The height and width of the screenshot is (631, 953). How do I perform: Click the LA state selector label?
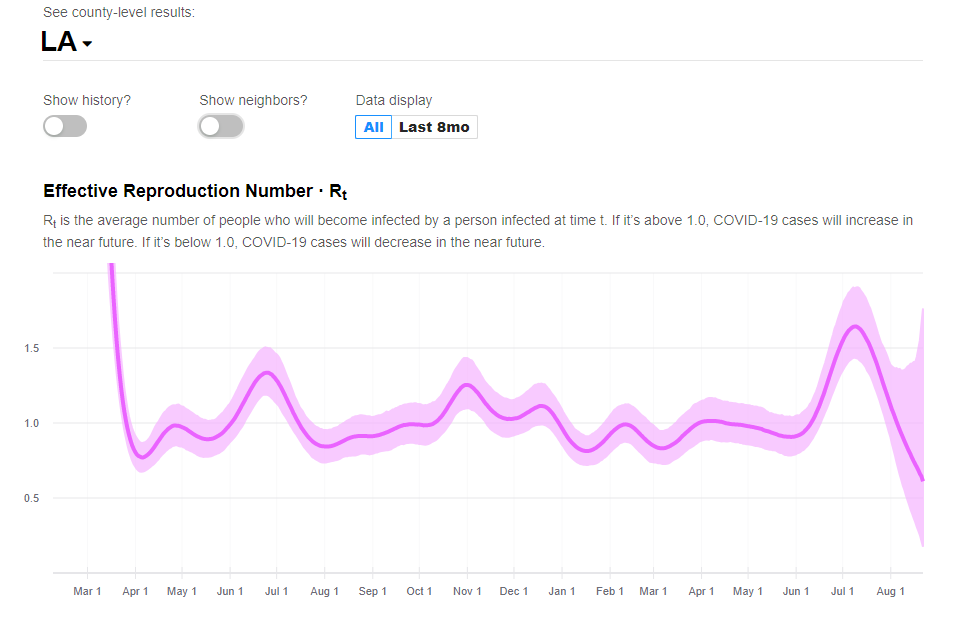(x=59, y=42)
